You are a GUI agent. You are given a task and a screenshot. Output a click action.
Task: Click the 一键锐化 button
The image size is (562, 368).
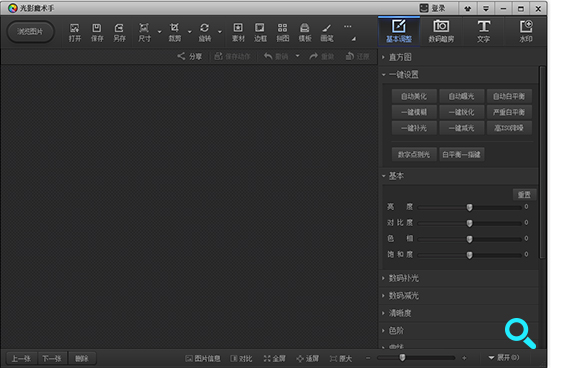point(462,112)
